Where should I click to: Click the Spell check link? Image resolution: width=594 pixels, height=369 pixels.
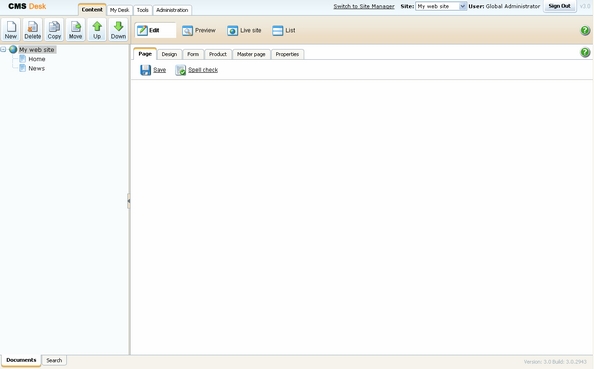[x=203, y=70]
